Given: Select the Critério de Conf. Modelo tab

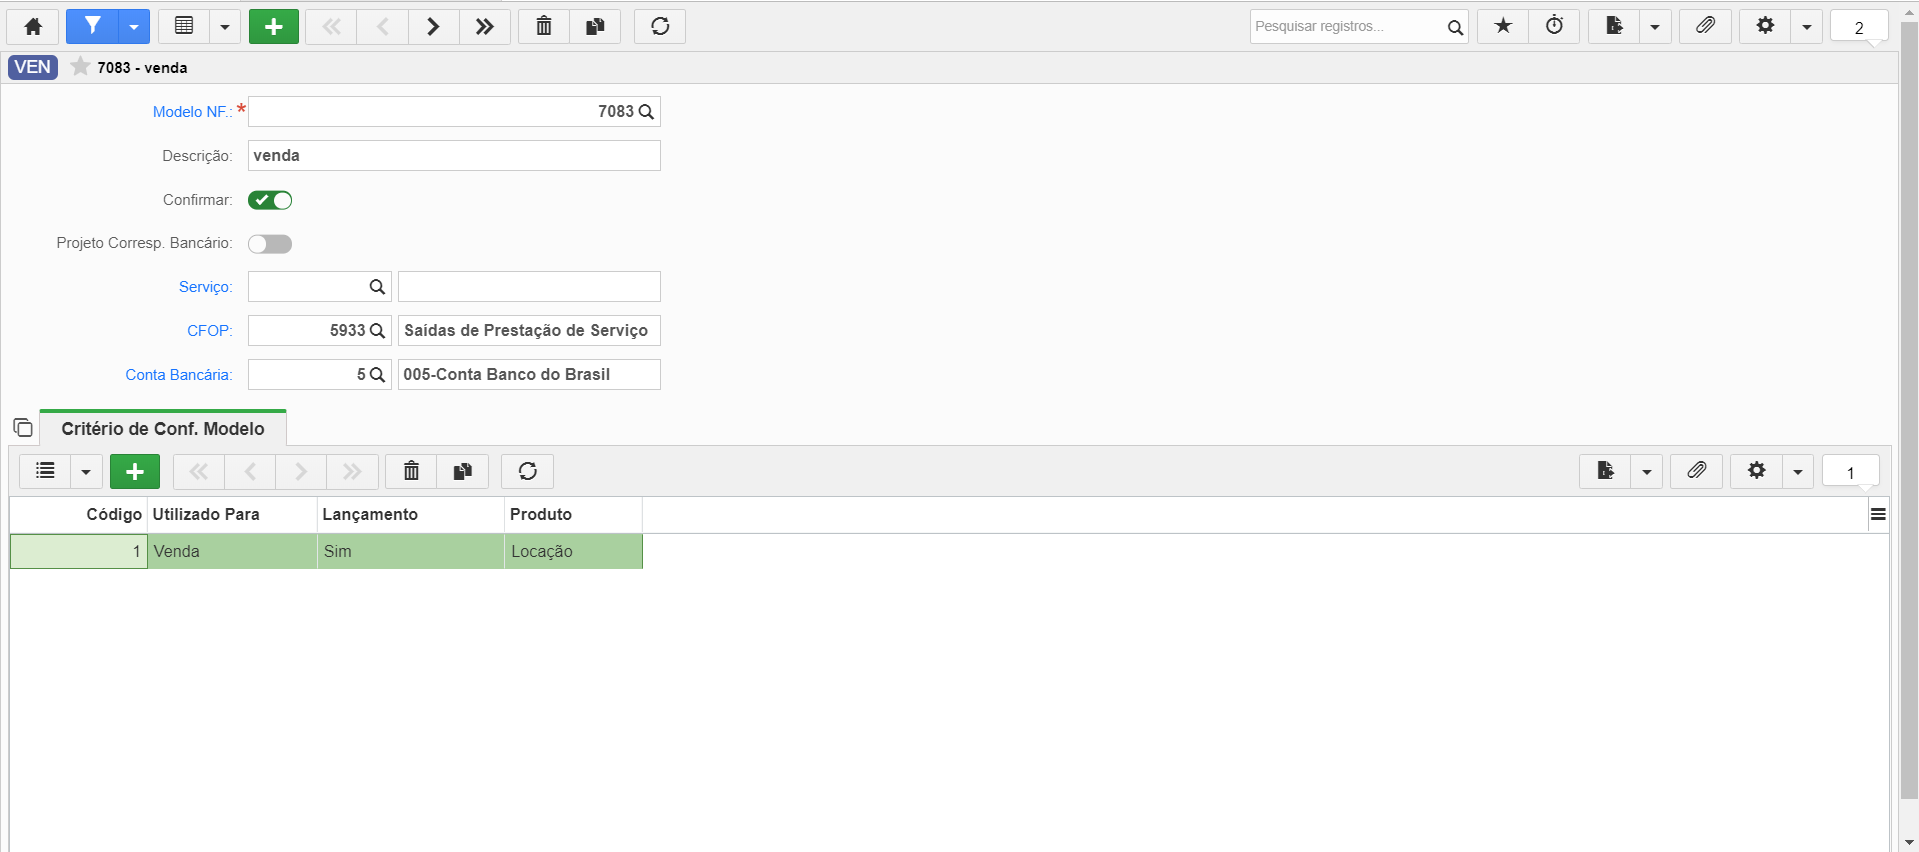Looking at the screenshot, I should pyautogui.click(x=163, y=428).
